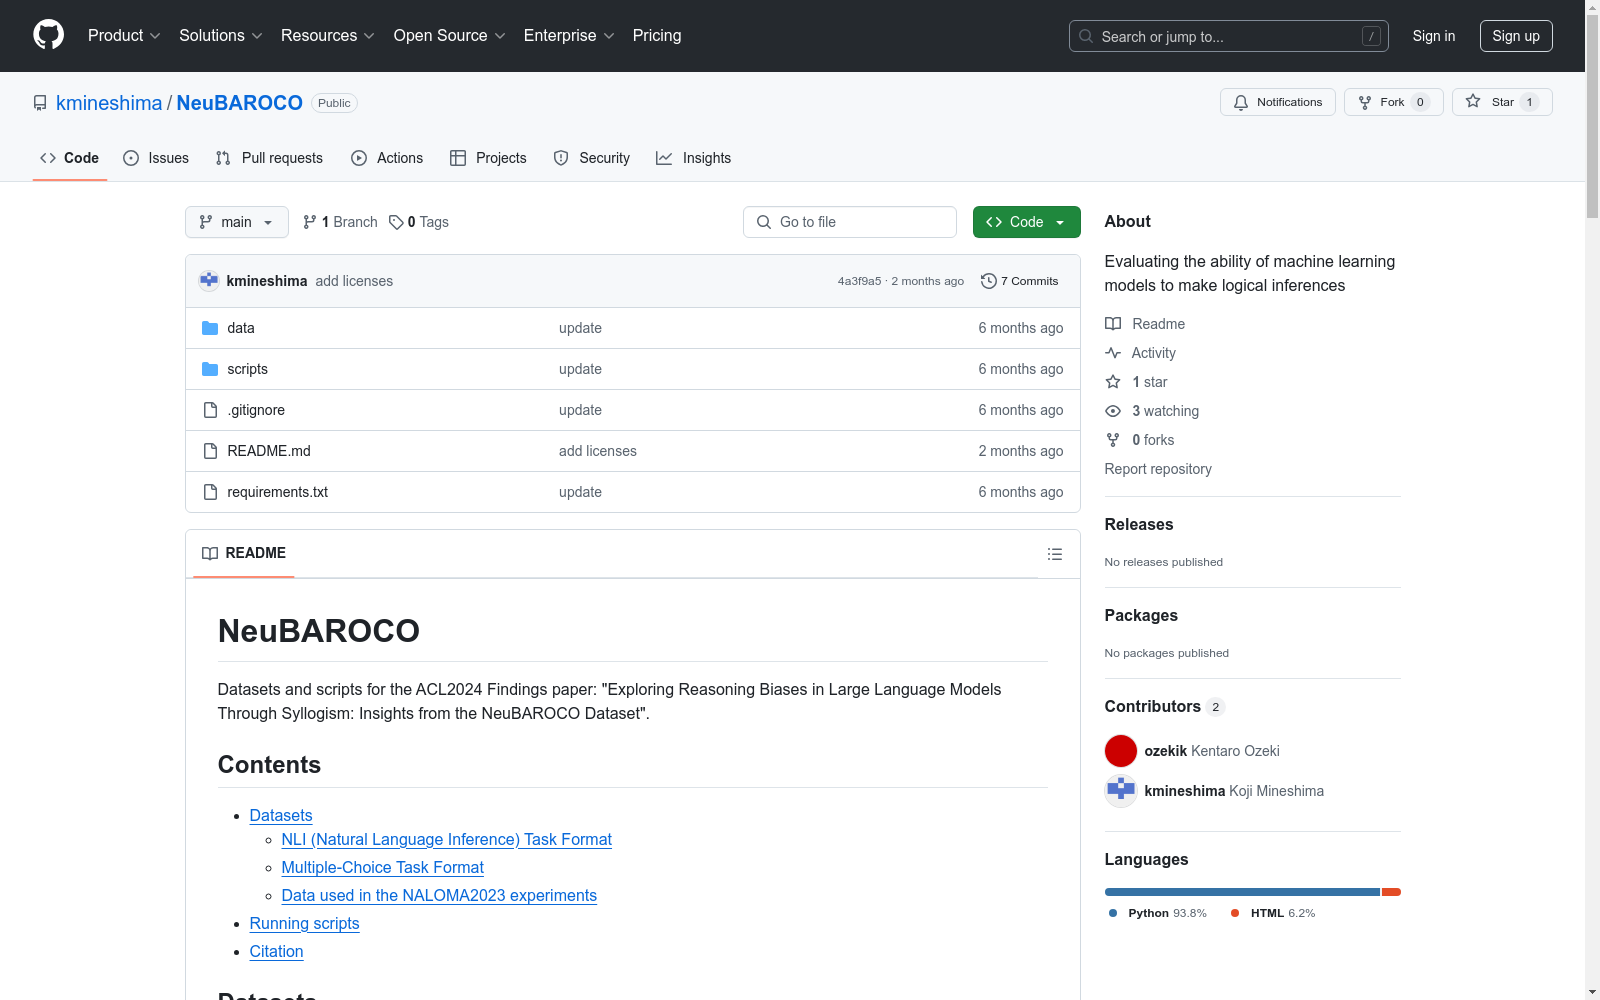Open the Running scripts contents link
Image resolution: width=1600 pixels, height=1000 pixels.
305,924
